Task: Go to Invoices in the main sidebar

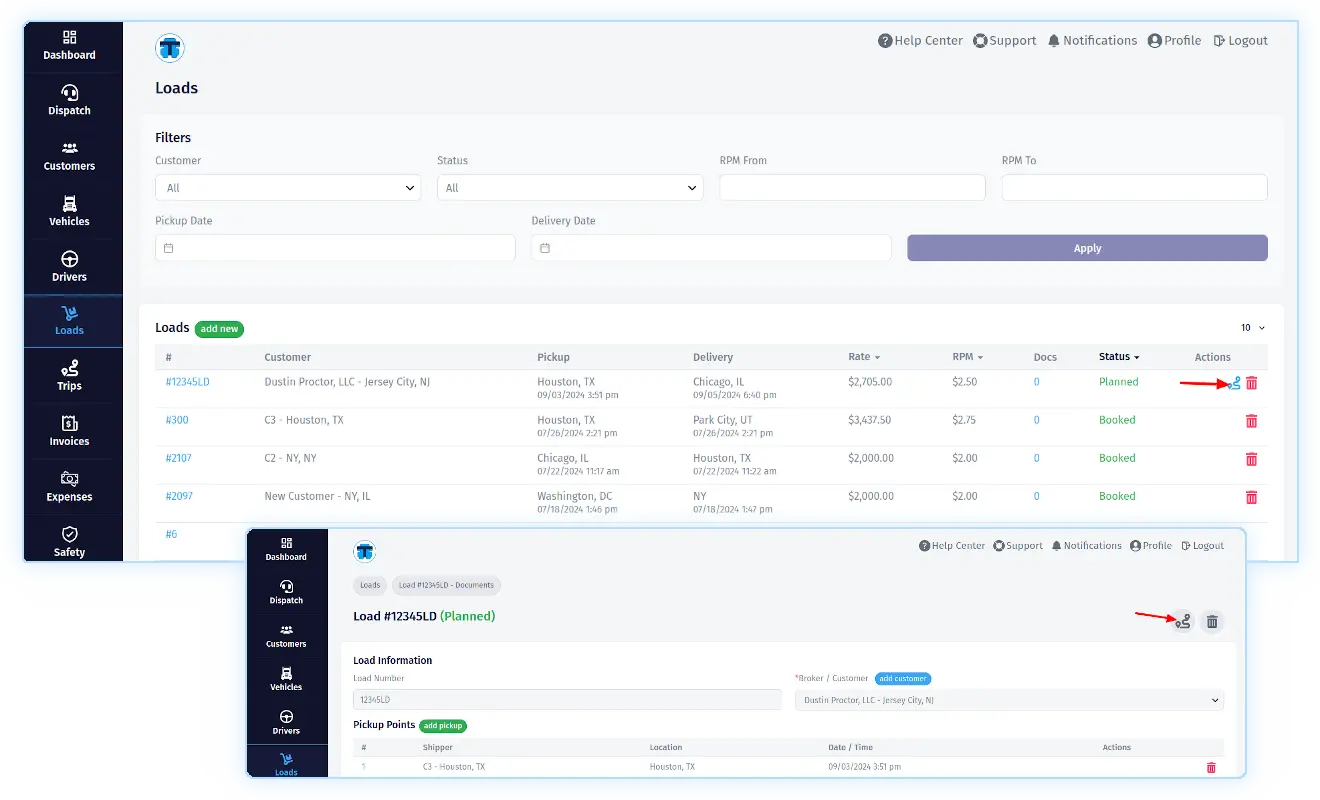Action: tap(70, 431)
